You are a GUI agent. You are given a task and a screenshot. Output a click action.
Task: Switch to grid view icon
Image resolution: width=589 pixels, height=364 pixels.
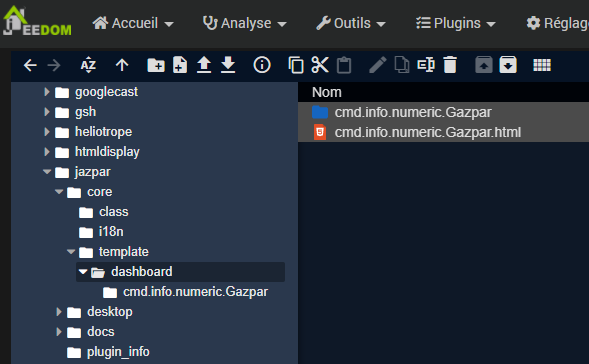(542, 65)
